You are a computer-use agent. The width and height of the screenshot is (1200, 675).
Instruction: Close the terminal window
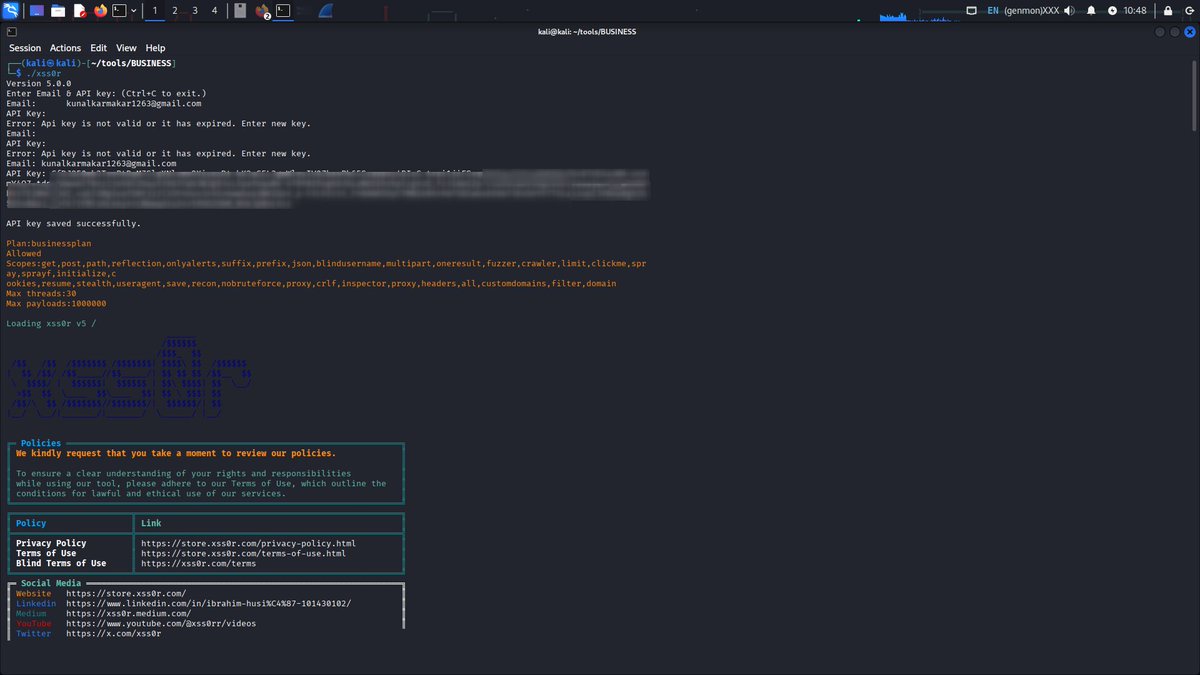(1188, 31)
